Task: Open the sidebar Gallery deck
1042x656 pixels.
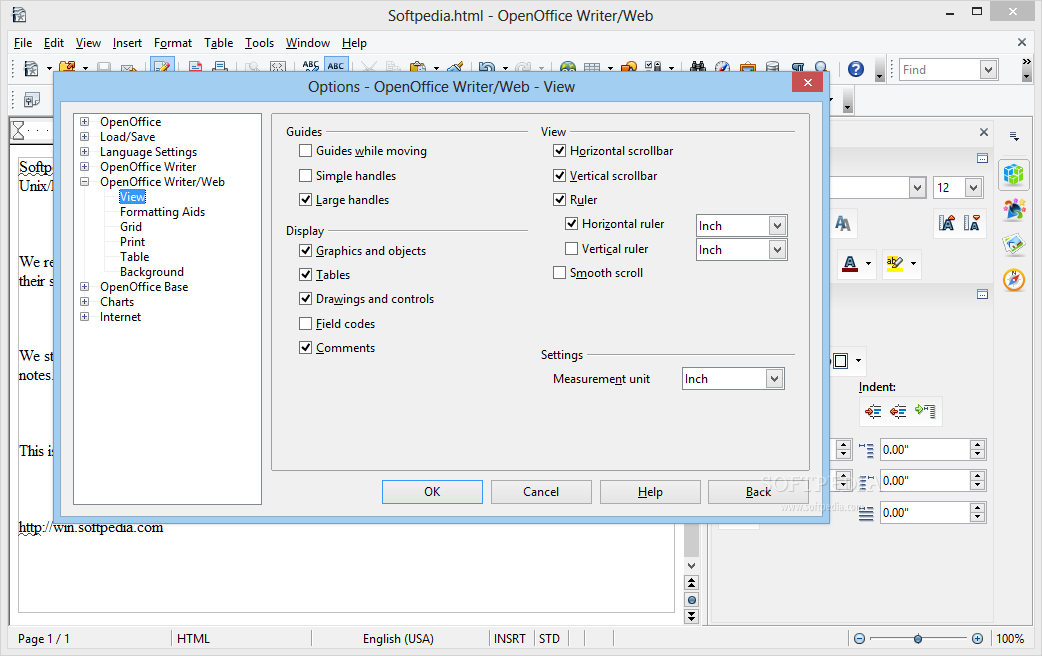Action: (1013, 245)
